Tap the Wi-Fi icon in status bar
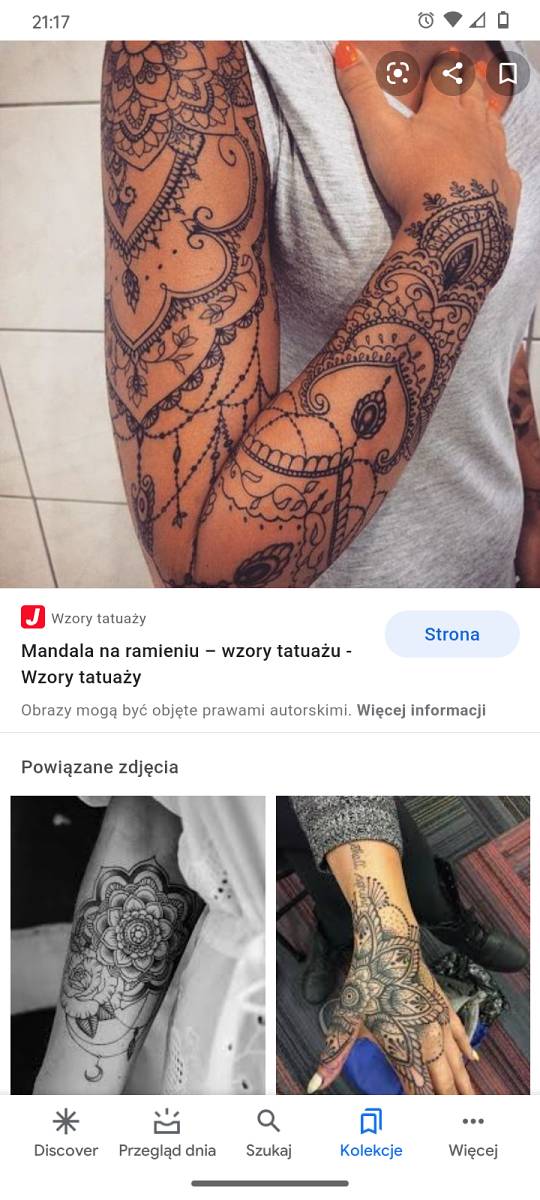This screenshot has height=1200, width=540. tap(453, 20)
